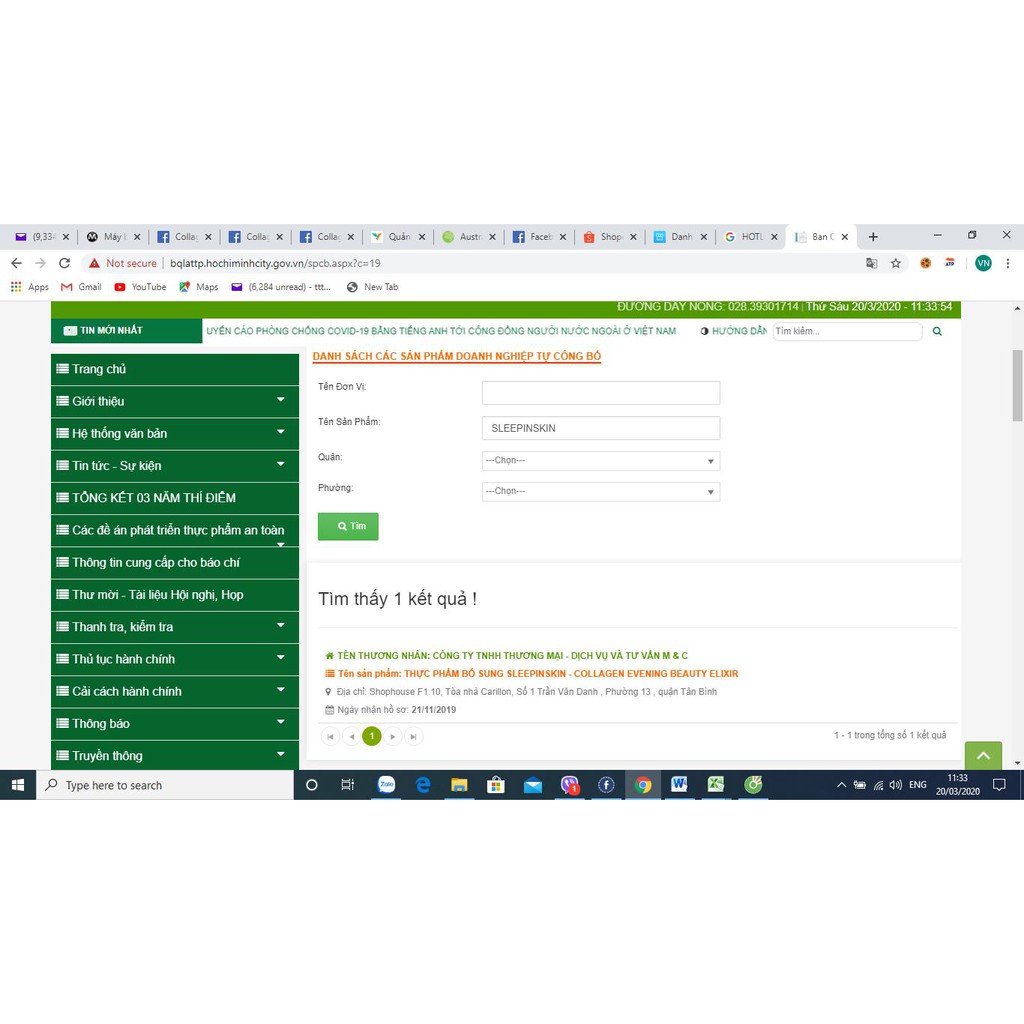Open the Quận dropdown
Viewport: 1024px width, 1024px height.
tap(601, 461)
